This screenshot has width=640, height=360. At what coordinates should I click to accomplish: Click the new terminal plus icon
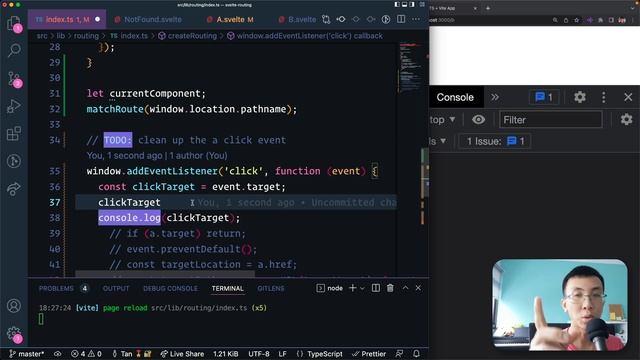click(353, 288)
